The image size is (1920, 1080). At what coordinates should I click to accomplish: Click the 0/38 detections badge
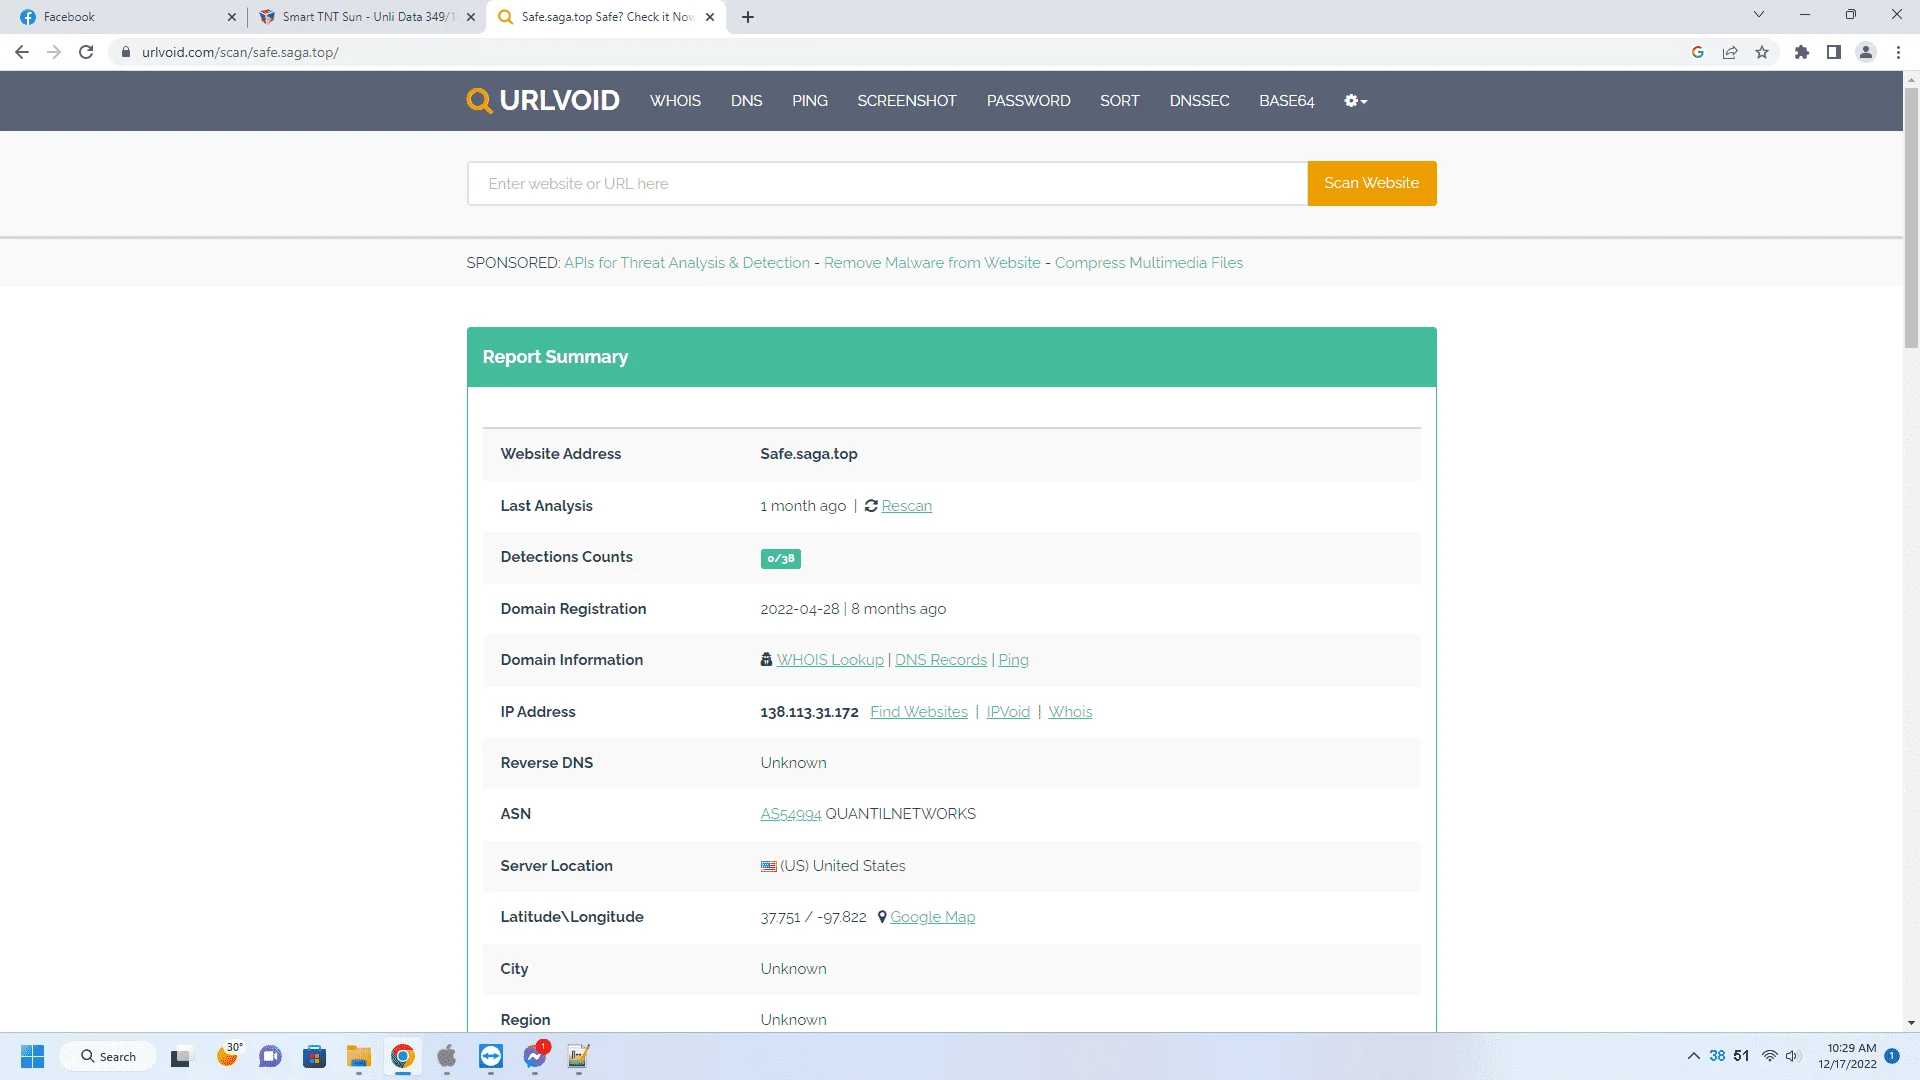click(780, 559)
